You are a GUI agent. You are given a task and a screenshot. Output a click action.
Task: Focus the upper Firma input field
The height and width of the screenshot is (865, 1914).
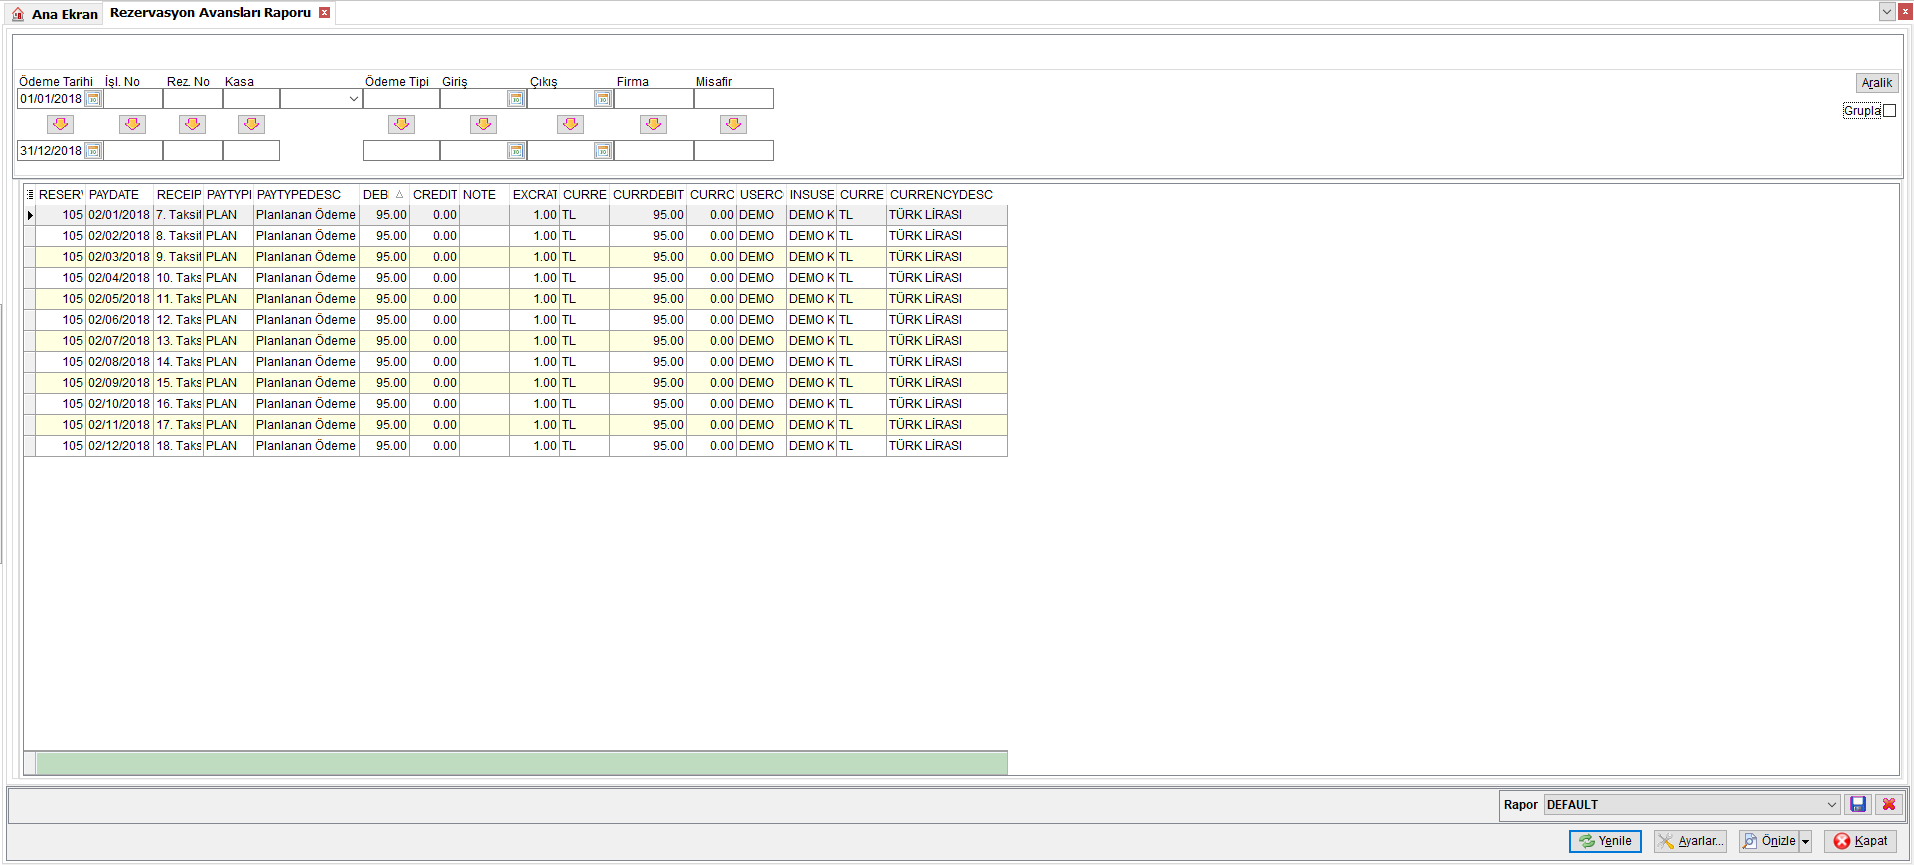[654, 99]
